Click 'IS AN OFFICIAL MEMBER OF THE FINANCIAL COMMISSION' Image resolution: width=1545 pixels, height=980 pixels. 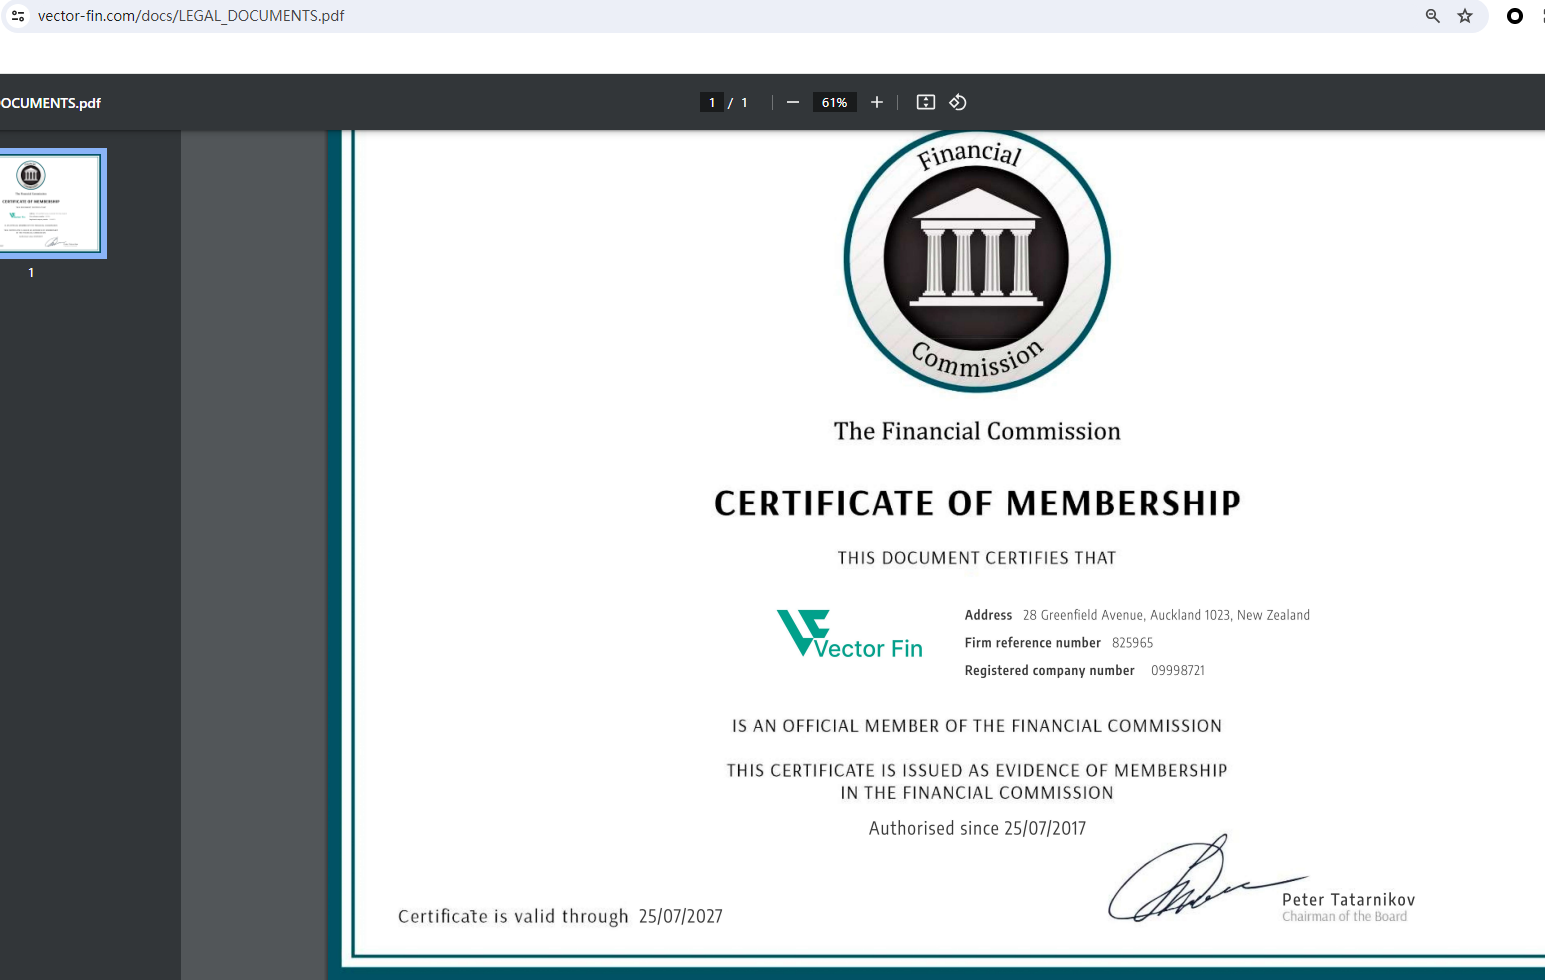tap(977, 726)
